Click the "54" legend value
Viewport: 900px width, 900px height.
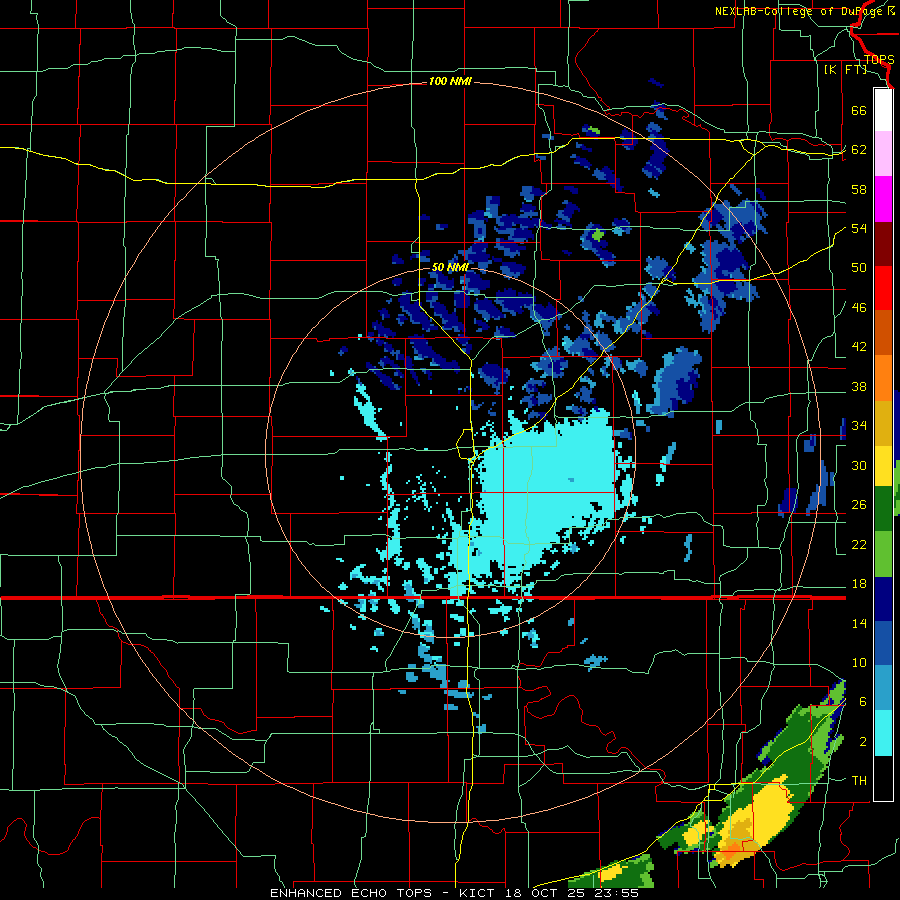pyautogui.click(x=859, y=228)
